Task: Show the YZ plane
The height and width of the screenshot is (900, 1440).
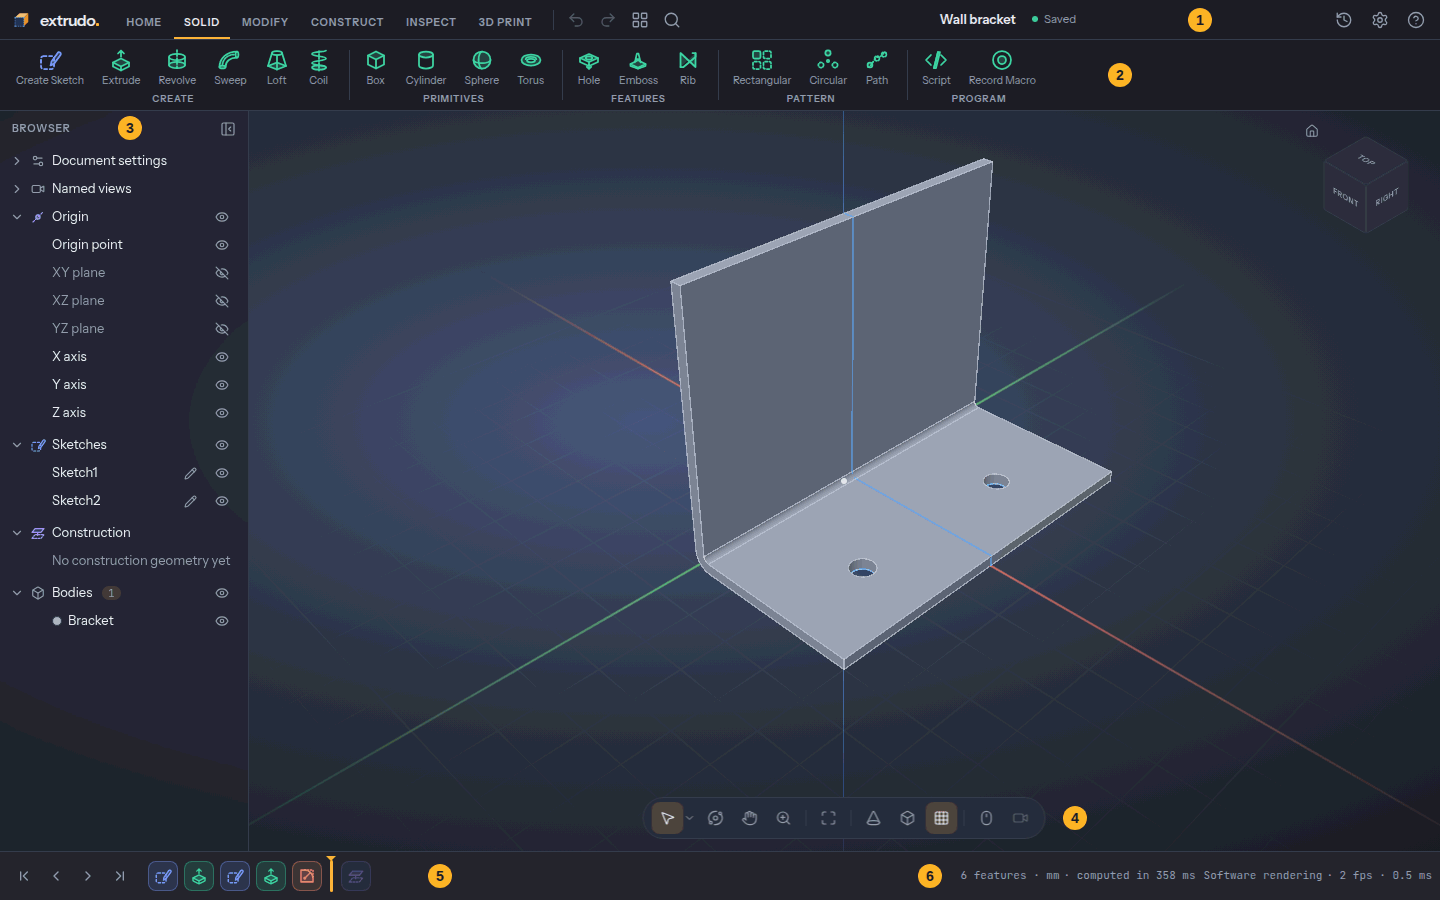Action: pyautogui.click(x=222, y=329)
